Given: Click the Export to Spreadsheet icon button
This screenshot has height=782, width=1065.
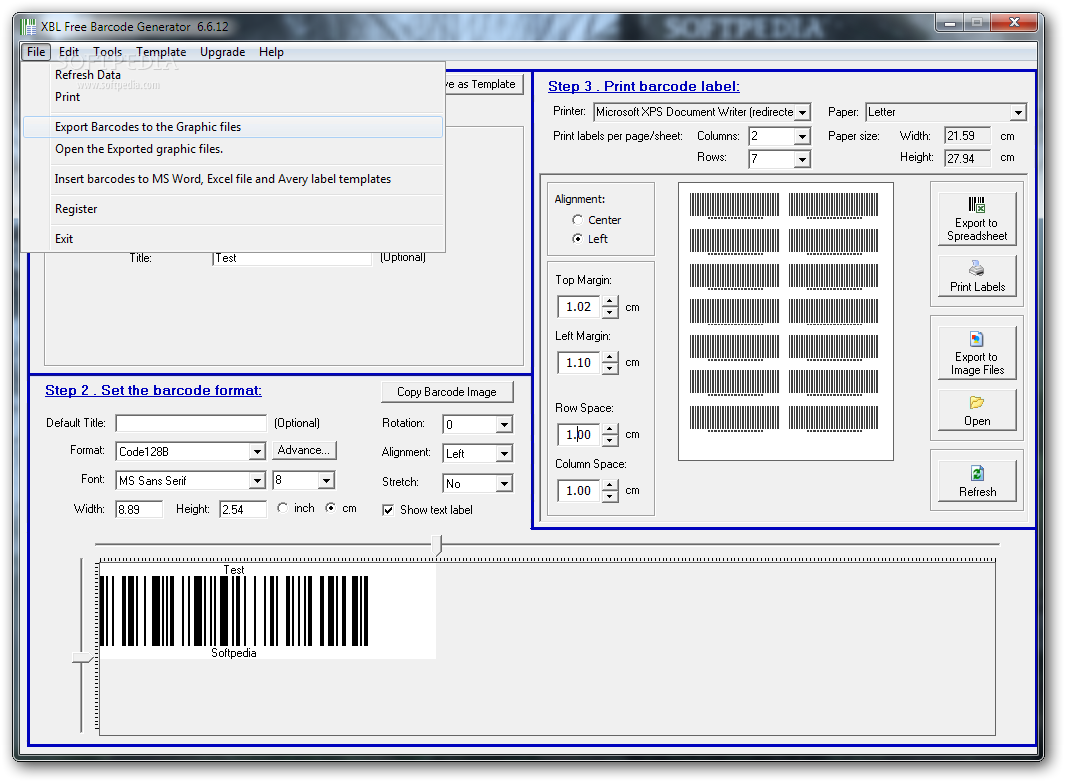Looking at the screenshot, I should coord(977,219).
